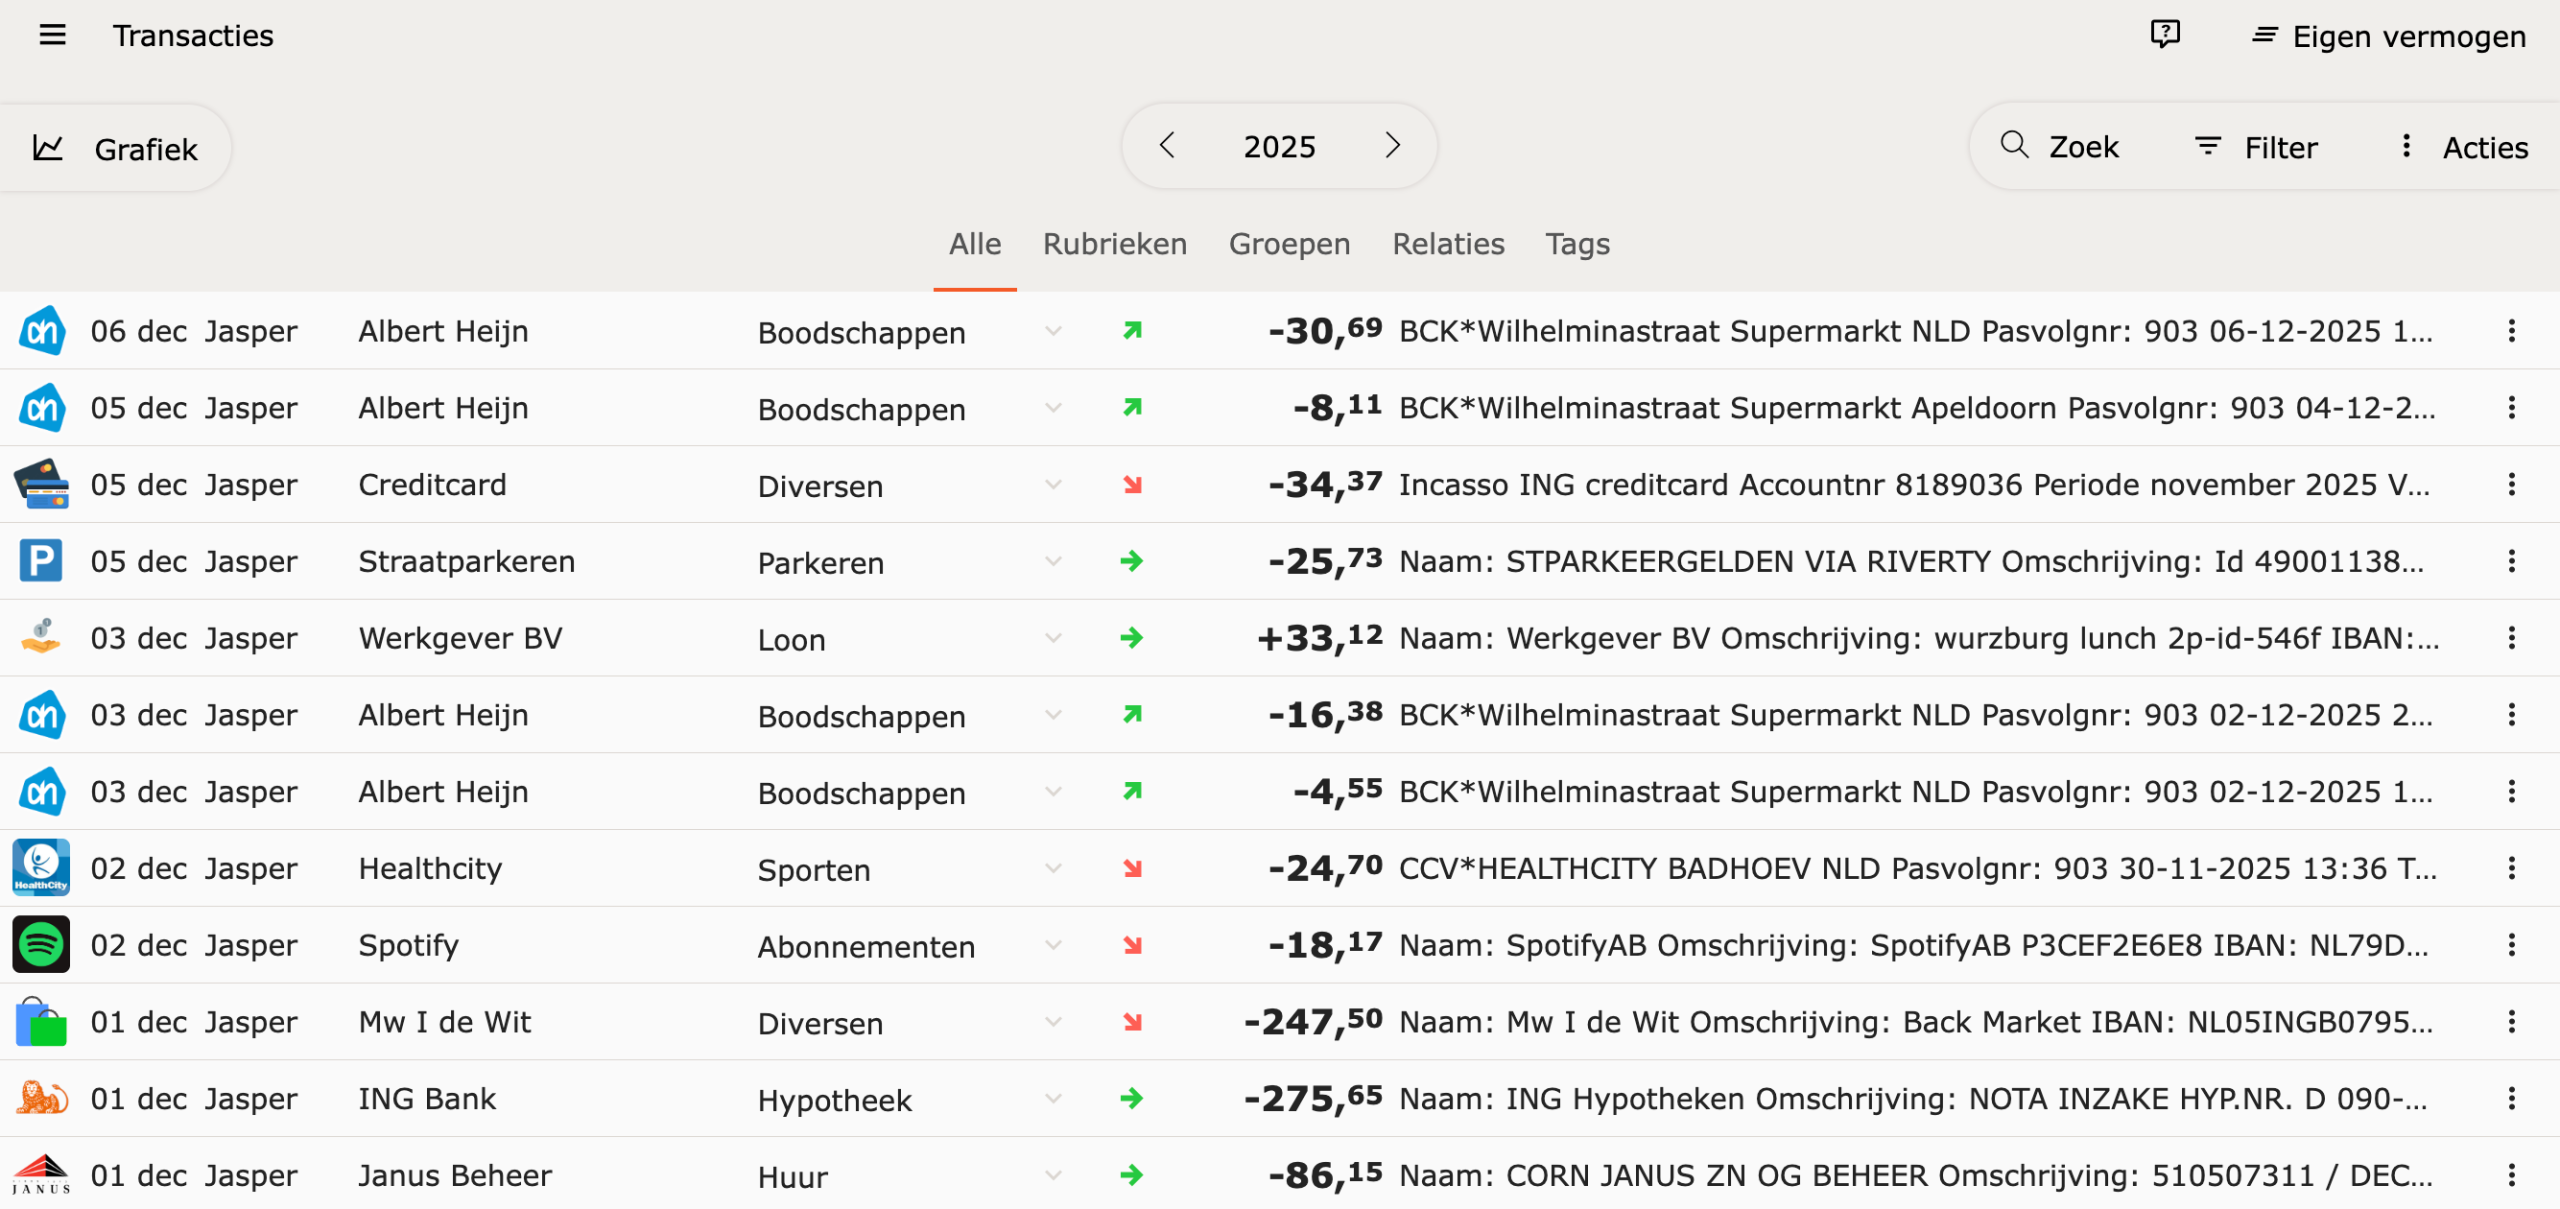Open Eigen vermogen selector
The image size is (2560, 1209).
click(2389, 36)
